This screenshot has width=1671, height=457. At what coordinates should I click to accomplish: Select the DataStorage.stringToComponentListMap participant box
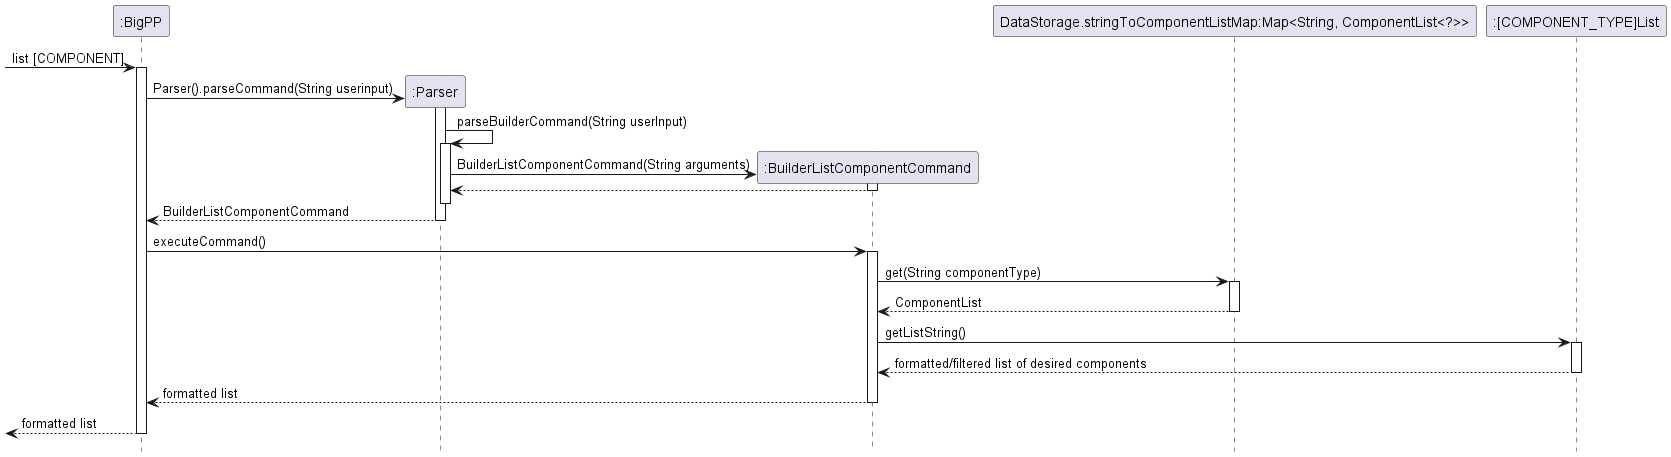click(x=1234, y=22)
